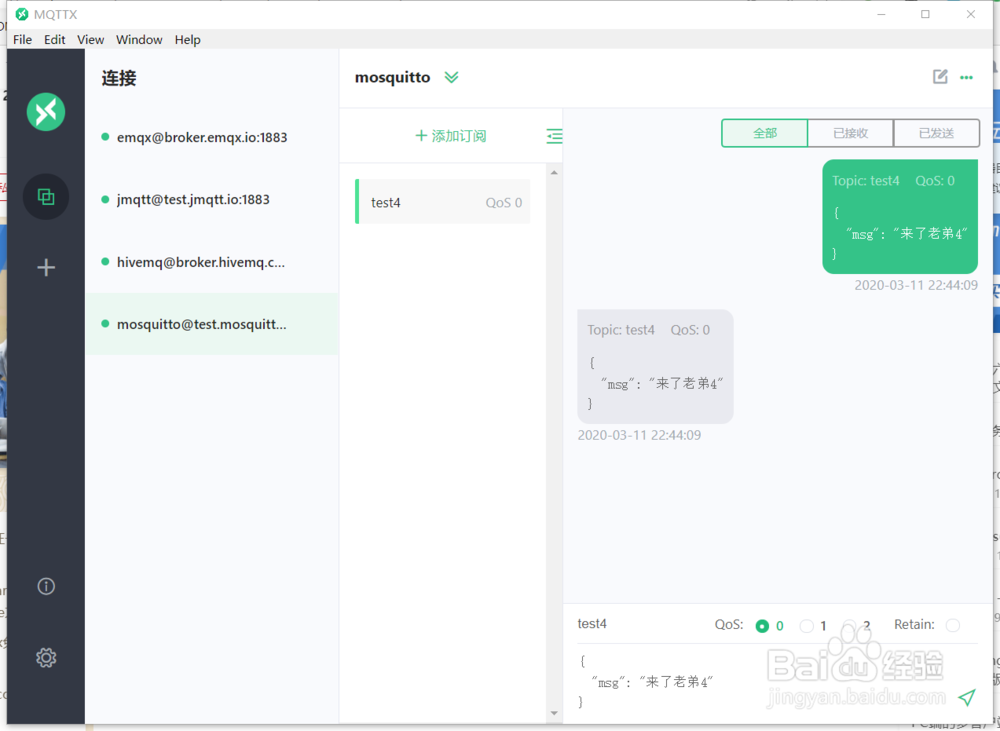Expand mosquitto connection details chevron
The image size is (1000, 731).
452,77
